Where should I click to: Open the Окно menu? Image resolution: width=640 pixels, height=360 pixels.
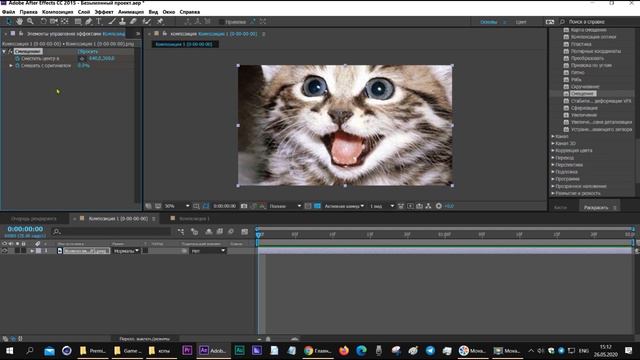coord(169,12)
